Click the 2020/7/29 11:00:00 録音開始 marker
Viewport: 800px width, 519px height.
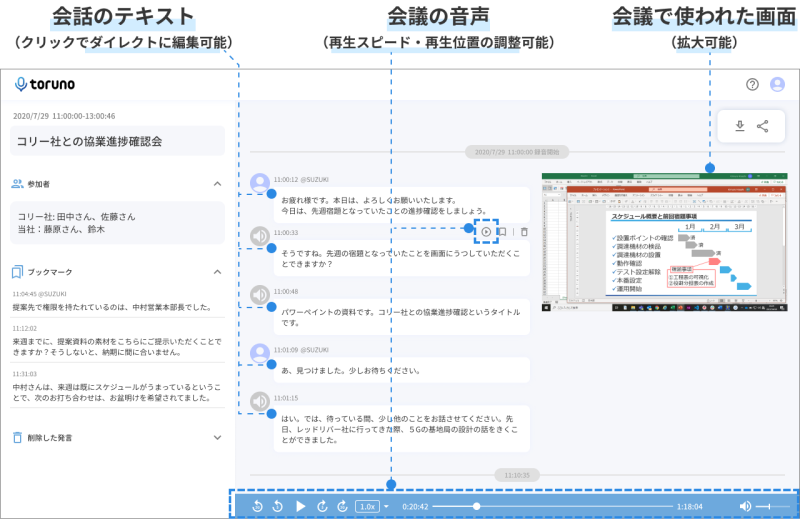coord(517,152)
